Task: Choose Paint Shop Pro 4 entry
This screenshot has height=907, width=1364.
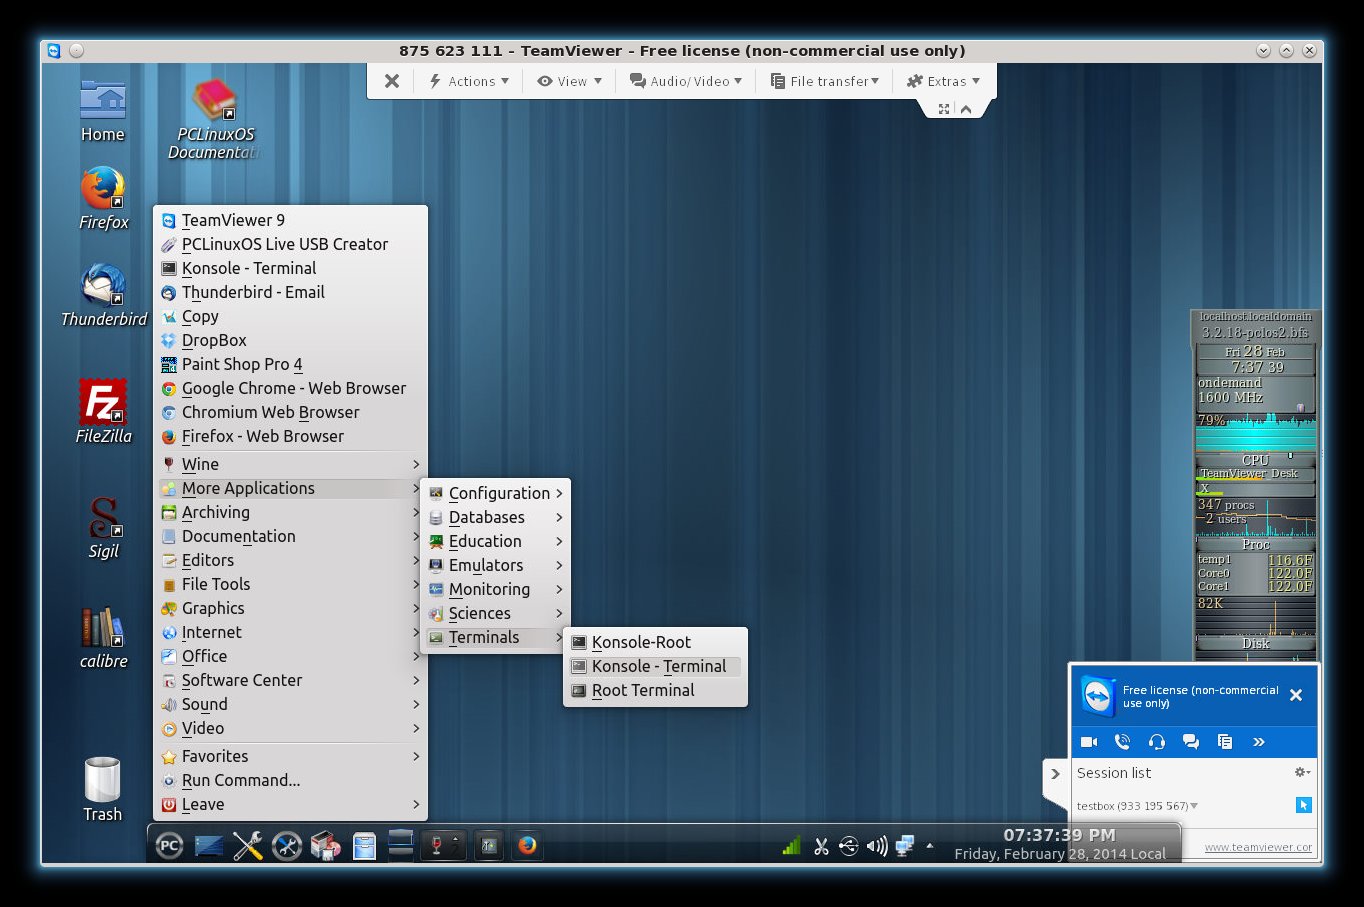Action: click(290, 364)
